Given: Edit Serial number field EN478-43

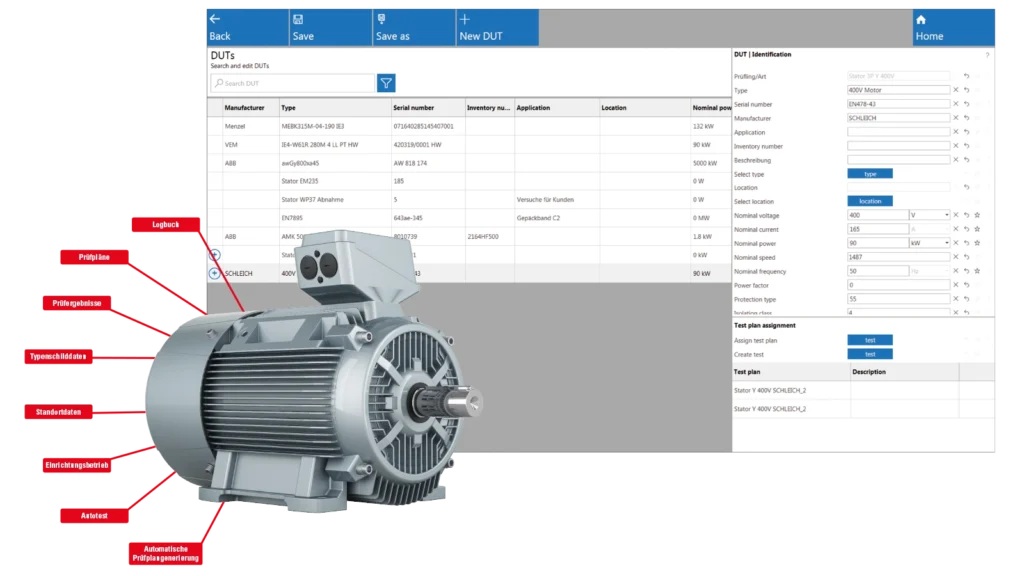Looking at the screenshot, I should pyautogui.click(x=898, y=104).
